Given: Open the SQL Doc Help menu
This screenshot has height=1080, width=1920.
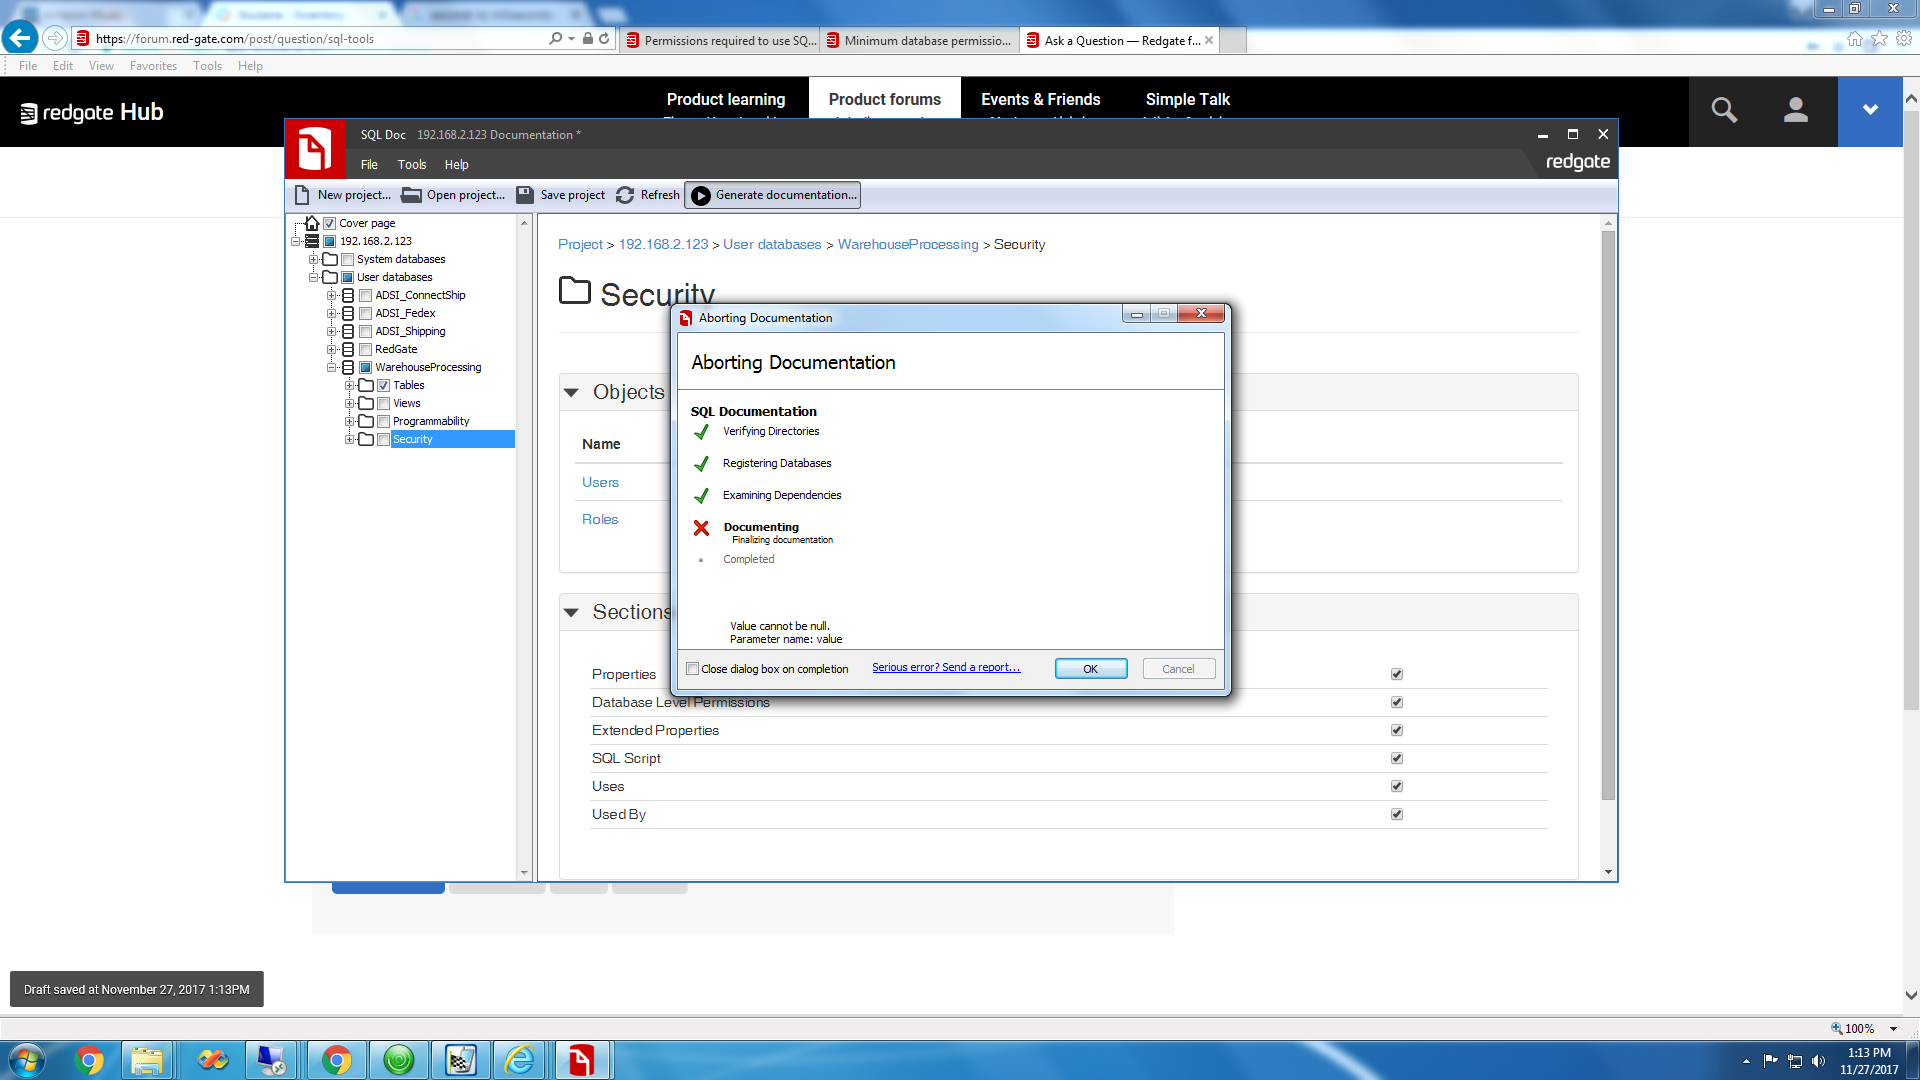Looking at the screenshot, I should coord(456,165).
